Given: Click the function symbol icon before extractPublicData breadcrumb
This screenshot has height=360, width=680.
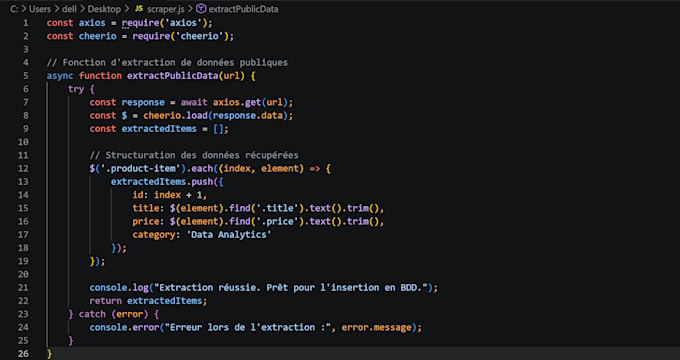Looking at the screenshot, I should pos(201,9).
